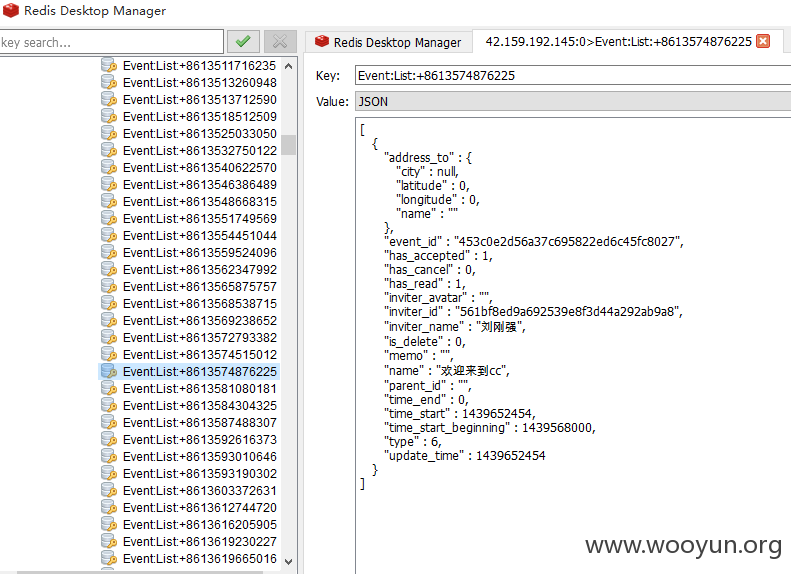791x574 pixels.
Task: Click key icon for Event:List:+8613525033050
Action: pyautogui.click(x=109, y=134)
